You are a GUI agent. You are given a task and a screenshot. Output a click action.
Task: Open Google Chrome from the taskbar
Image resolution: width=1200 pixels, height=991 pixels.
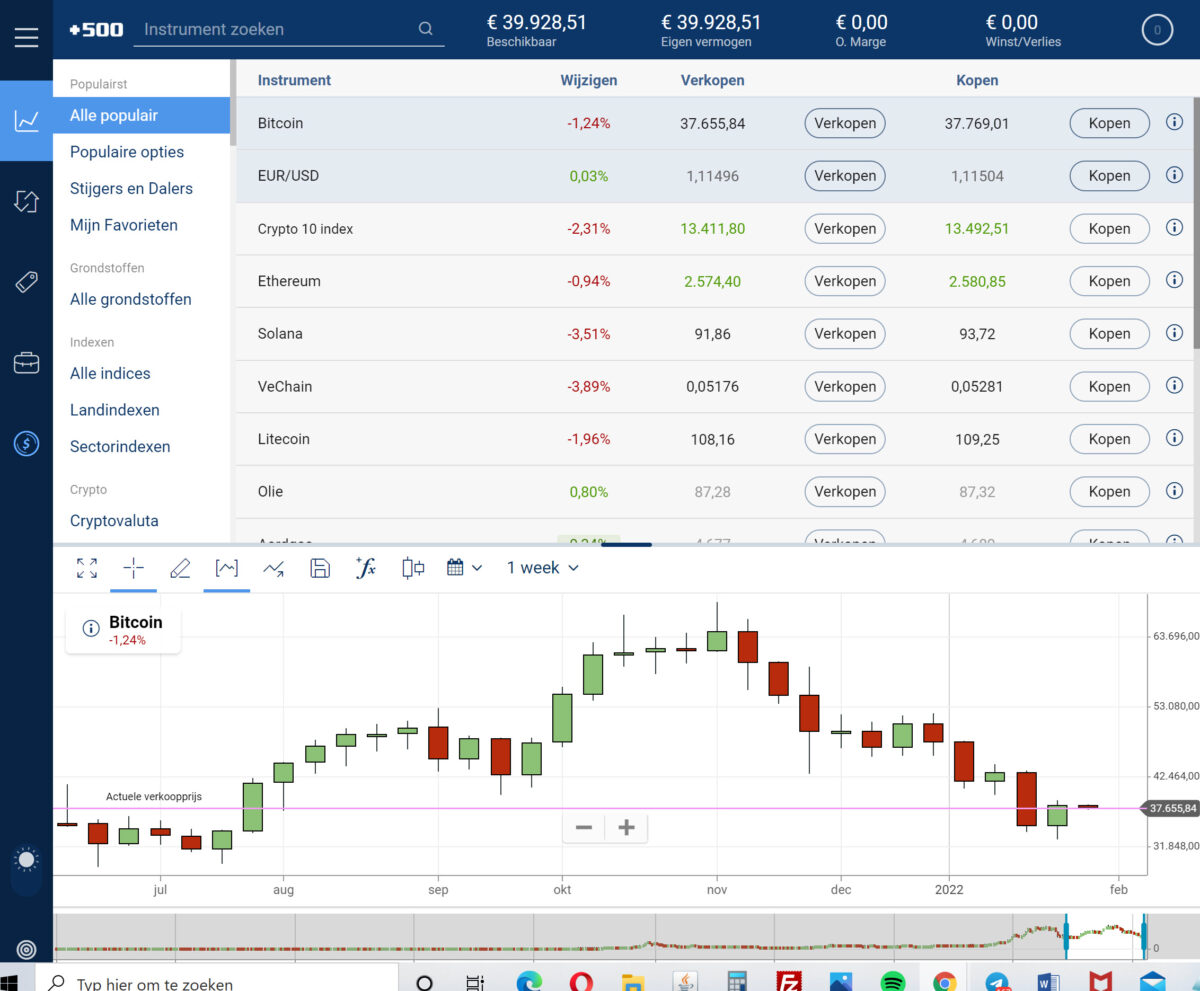pos(945,983)
